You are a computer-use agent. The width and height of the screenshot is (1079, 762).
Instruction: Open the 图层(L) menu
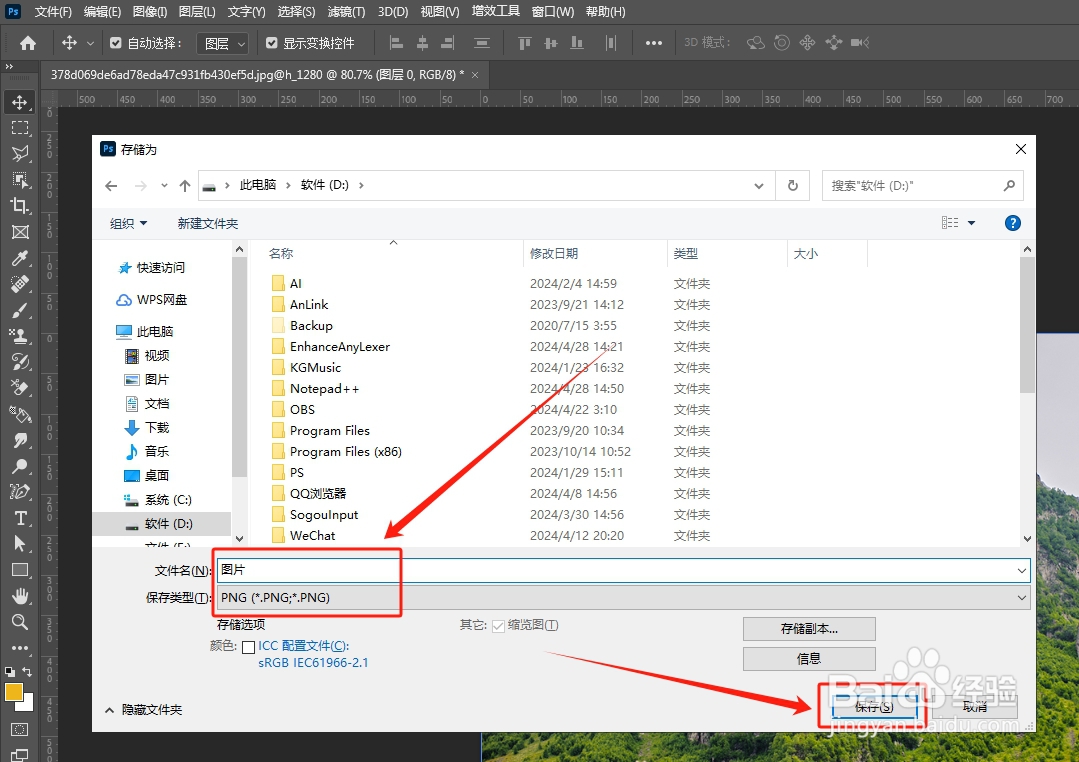point(197,12)
